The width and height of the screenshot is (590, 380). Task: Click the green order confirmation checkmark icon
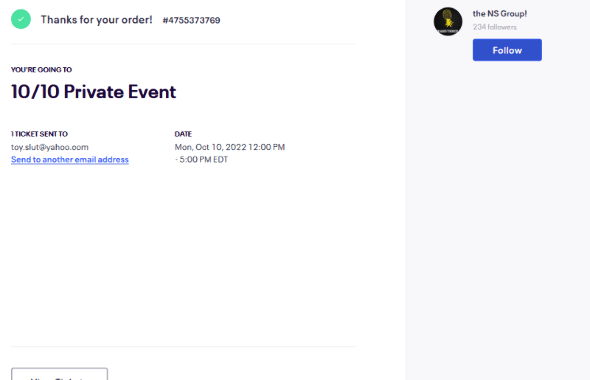[x=21, y=19]
